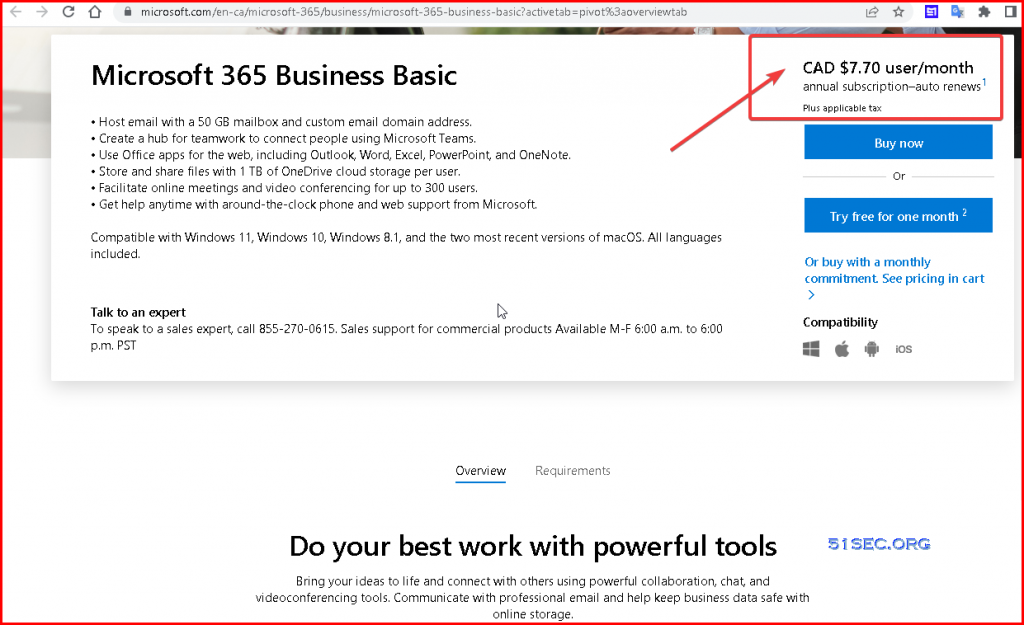This screenshot has width=1024, height=625.
Task: Switch to the Requirements tab
Action: (573, 470)
